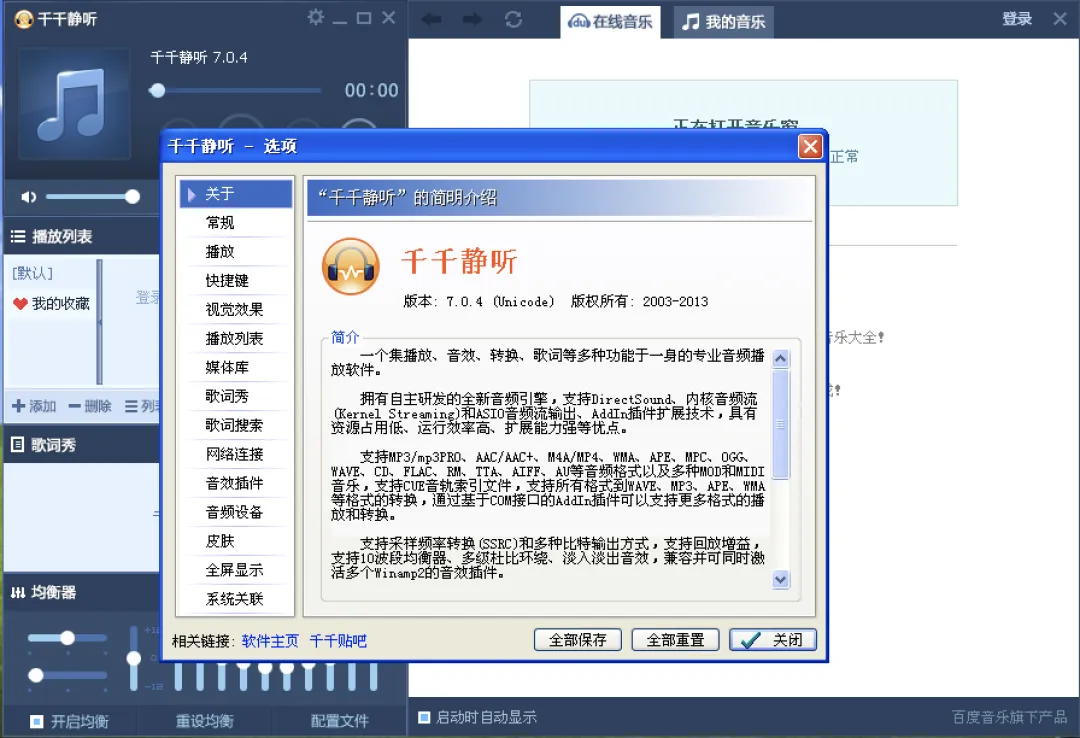Switch to 我的音乐 tab
1080x738 pixels.
[723, 22]
